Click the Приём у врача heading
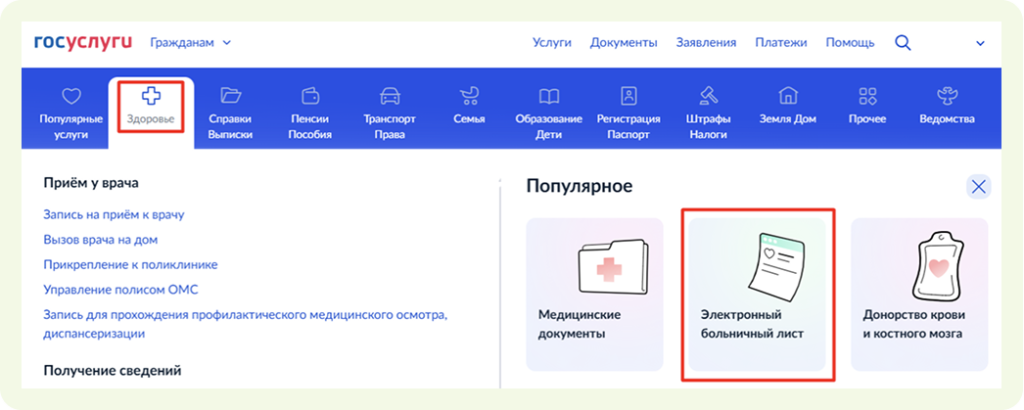Screen dimensions: 1024x410 pyautogui.click(x=91, y=183)
